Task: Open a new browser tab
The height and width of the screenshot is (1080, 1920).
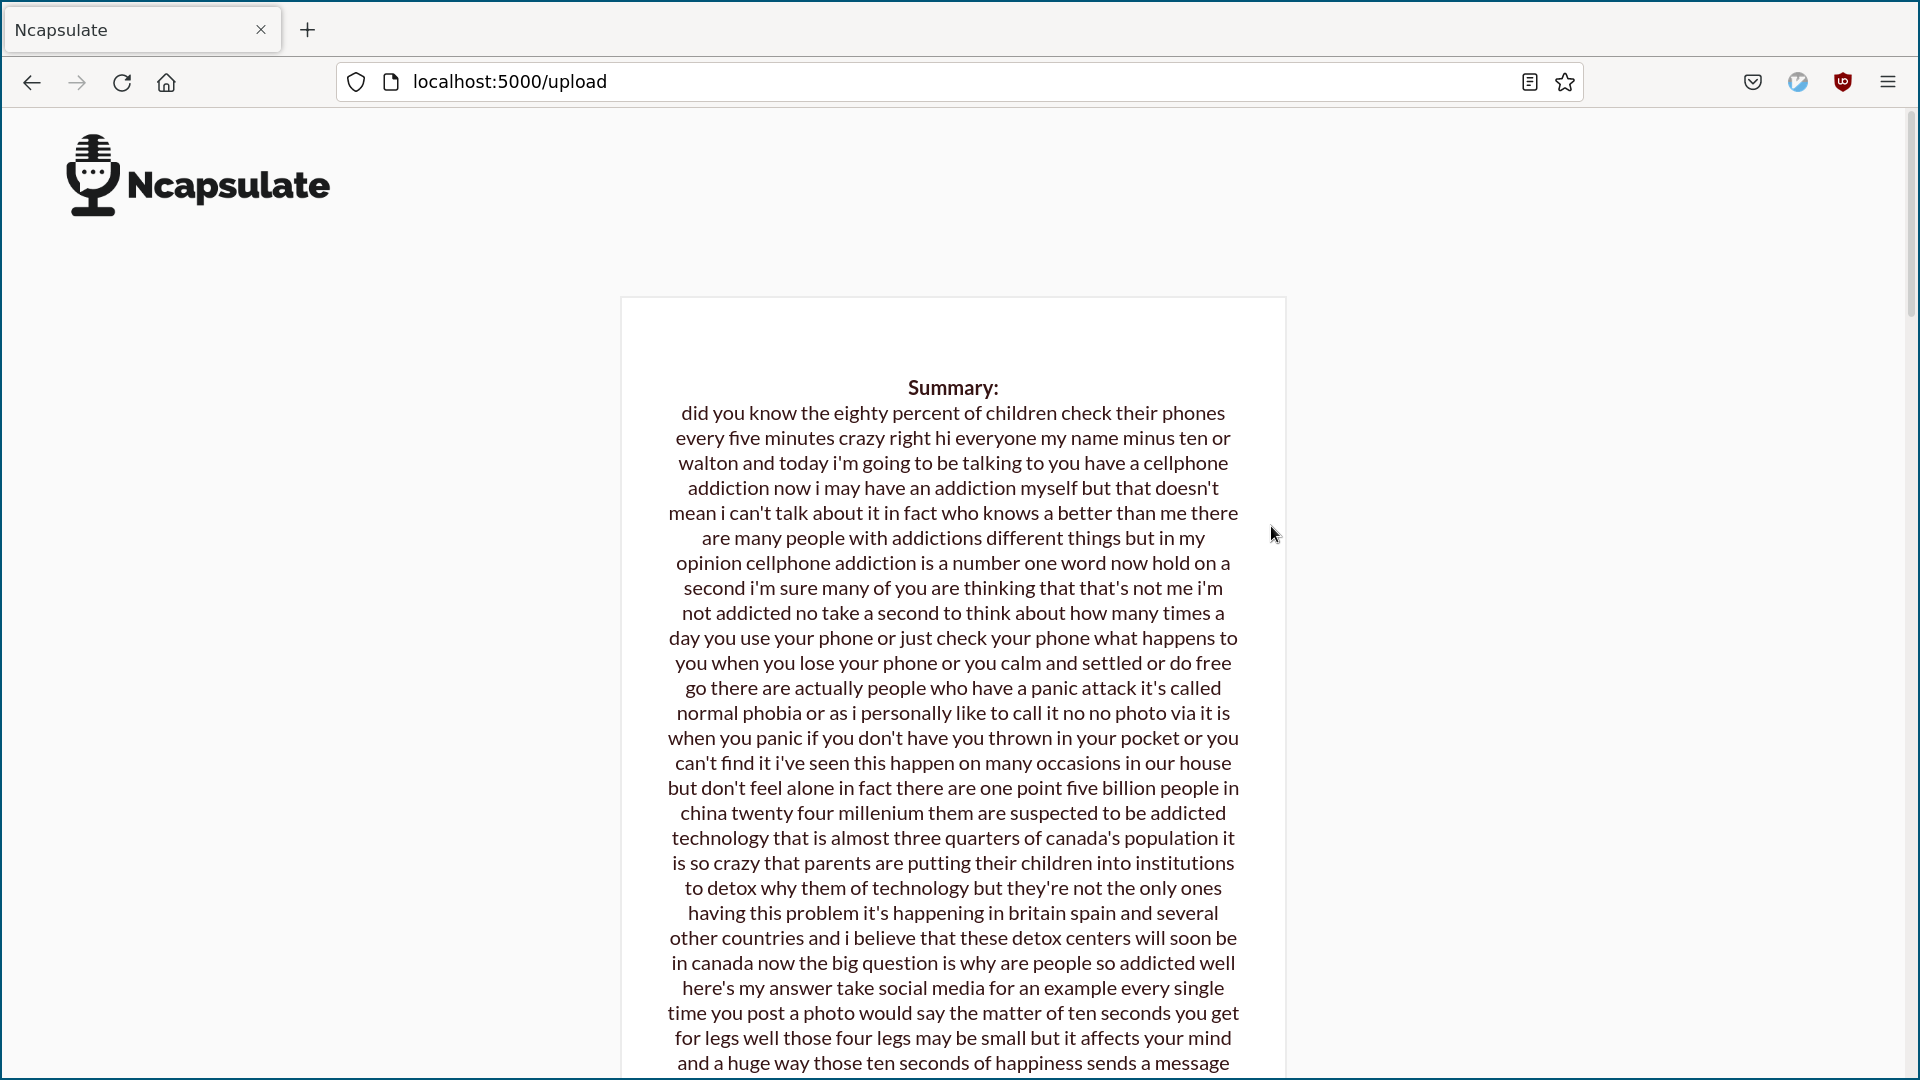Action: point(307,30)
